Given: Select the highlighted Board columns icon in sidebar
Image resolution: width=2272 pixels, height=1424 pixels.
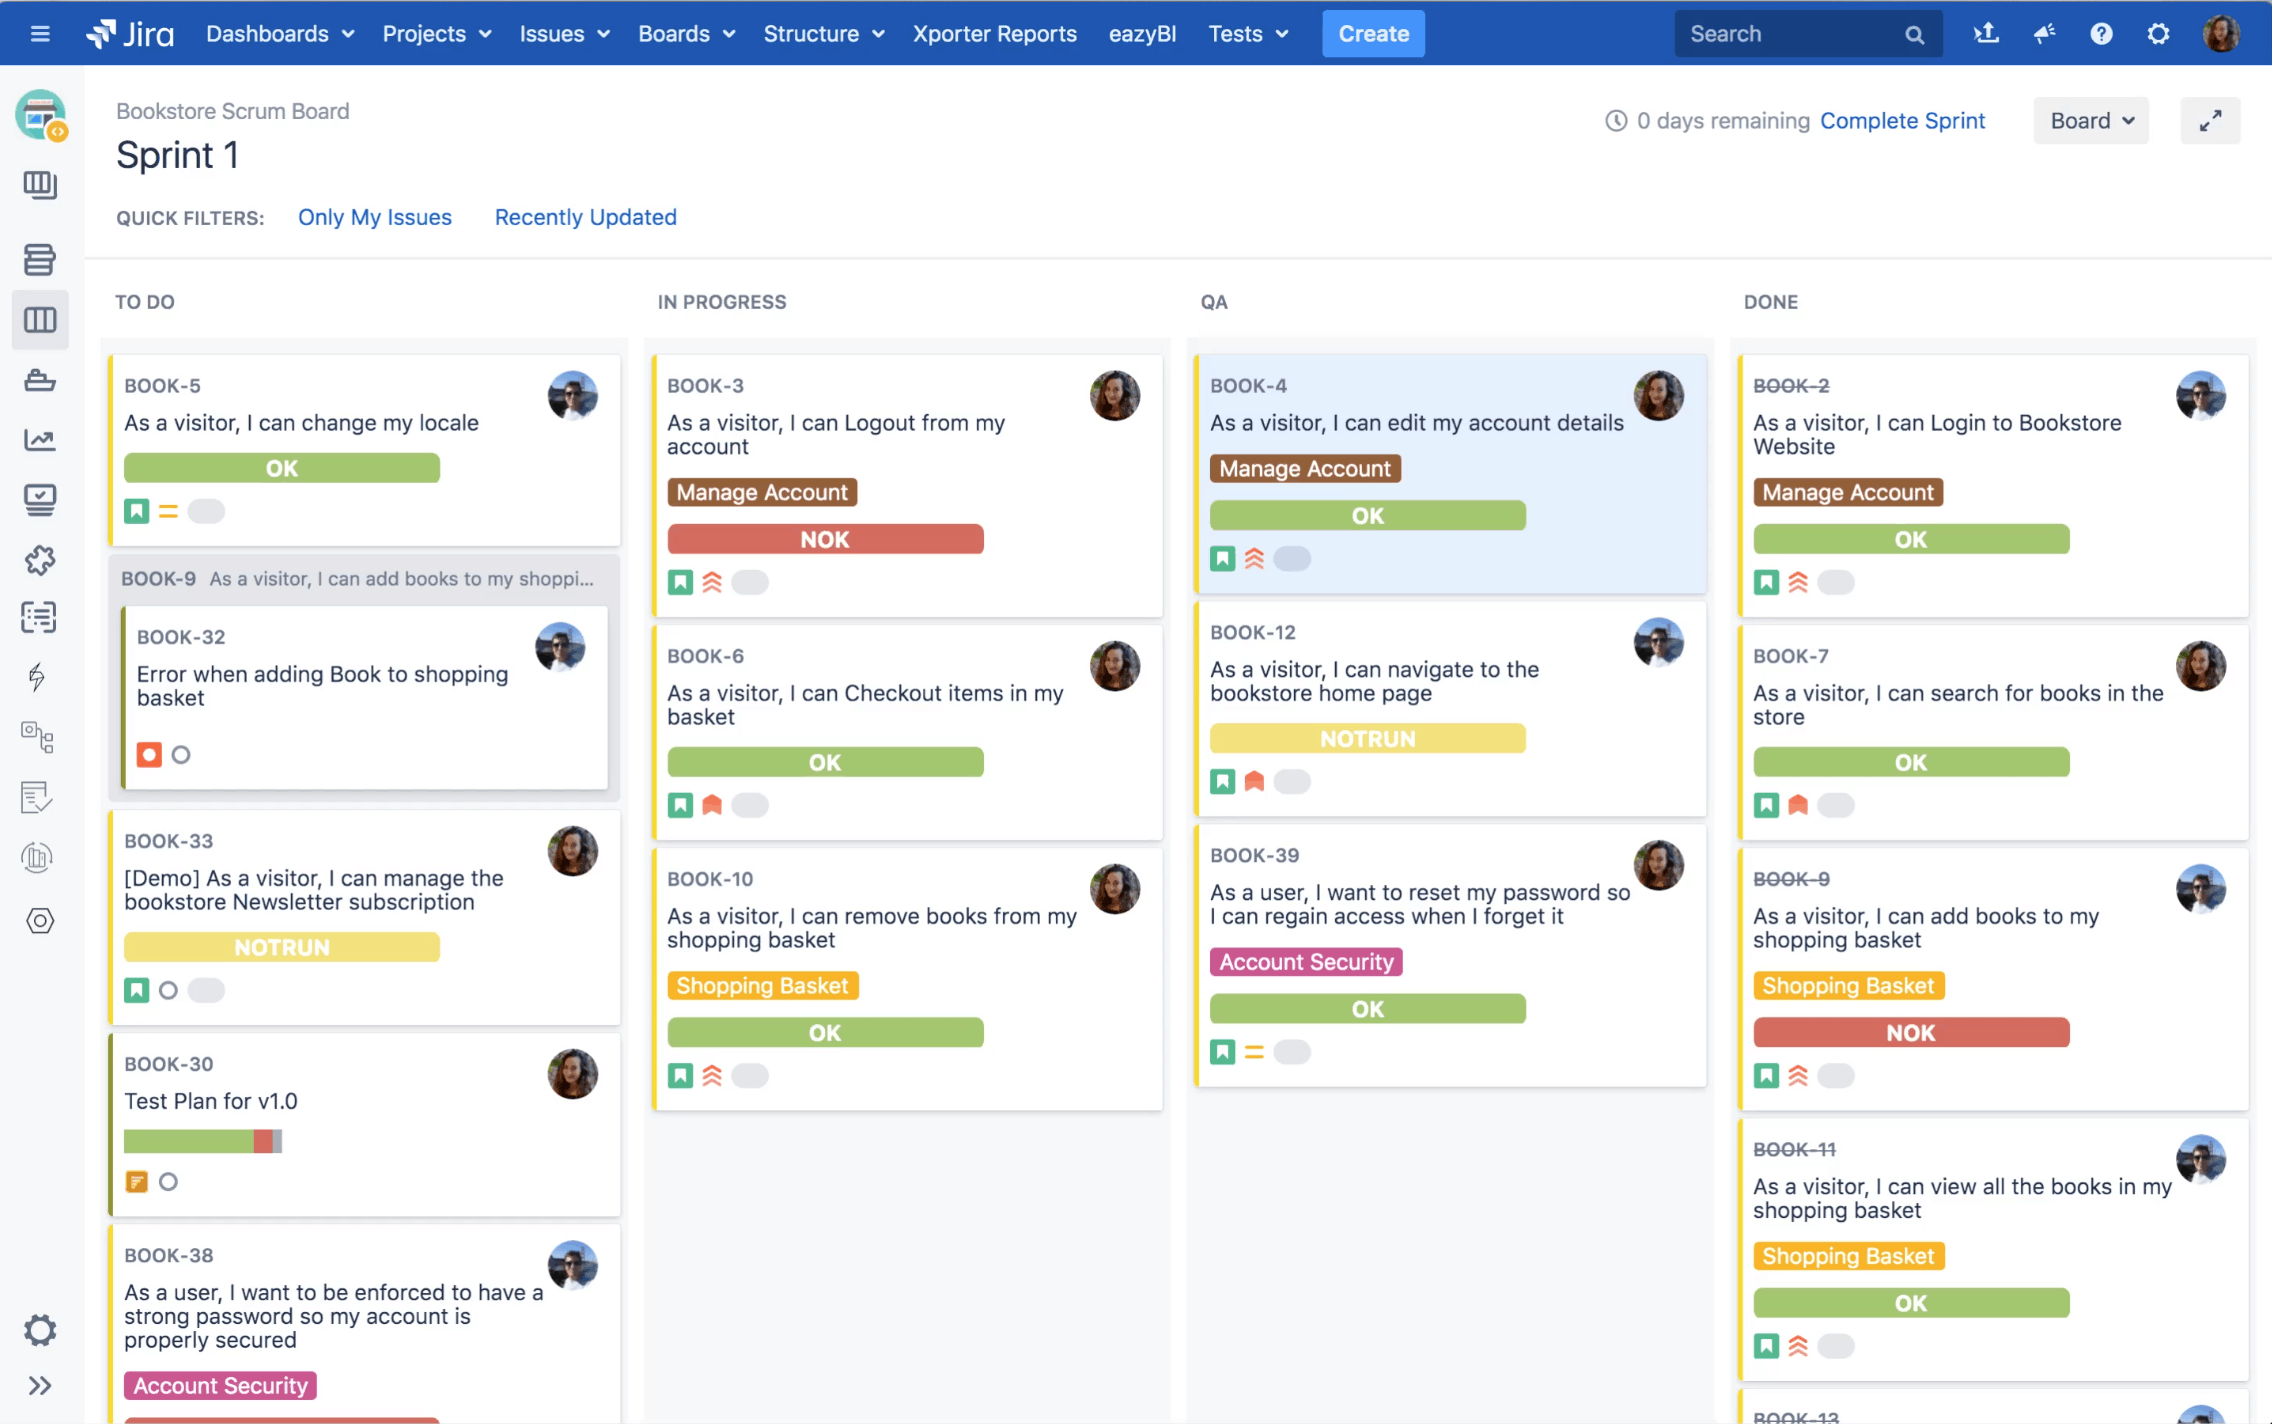Looking at the screenshot, I should (x=40, y=319).
